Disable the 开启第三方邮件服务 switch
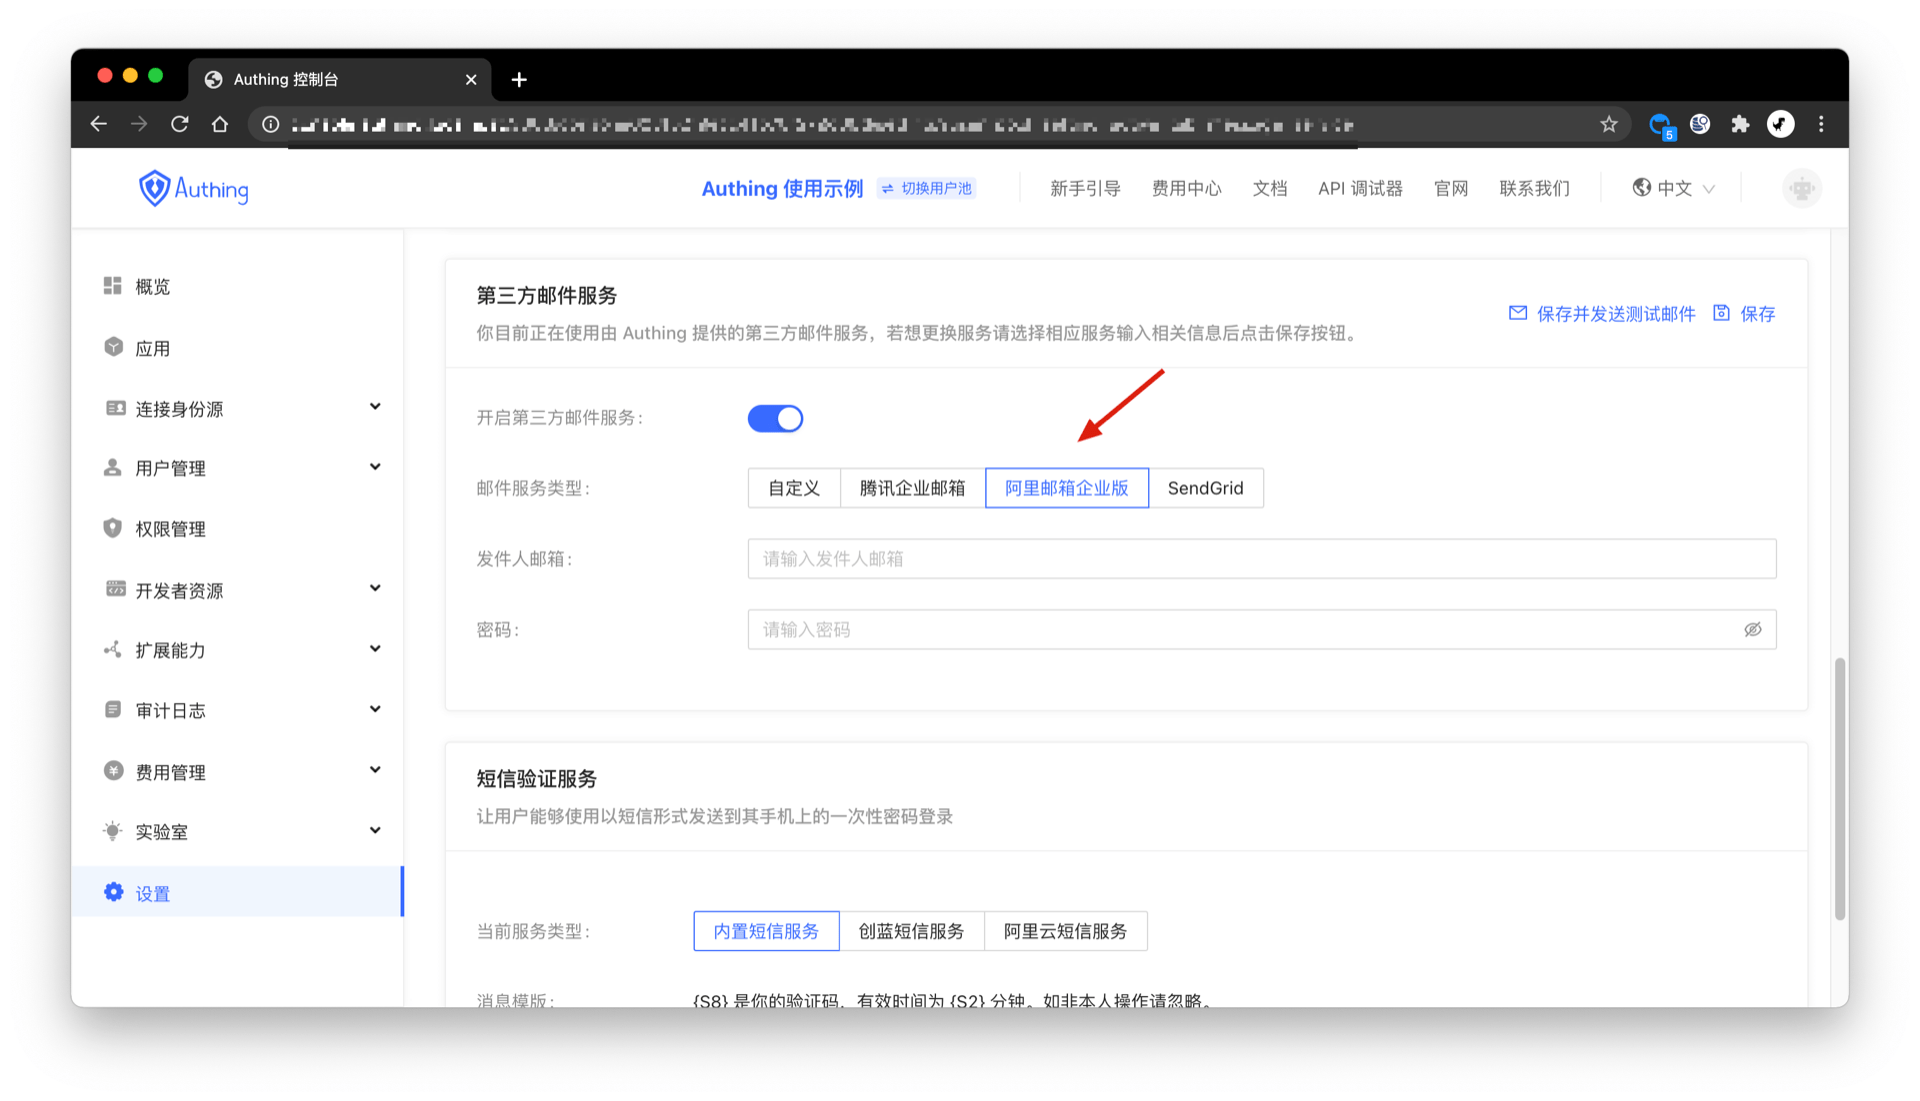This screenshot has width=1920, height=1101. pos(775,418)
